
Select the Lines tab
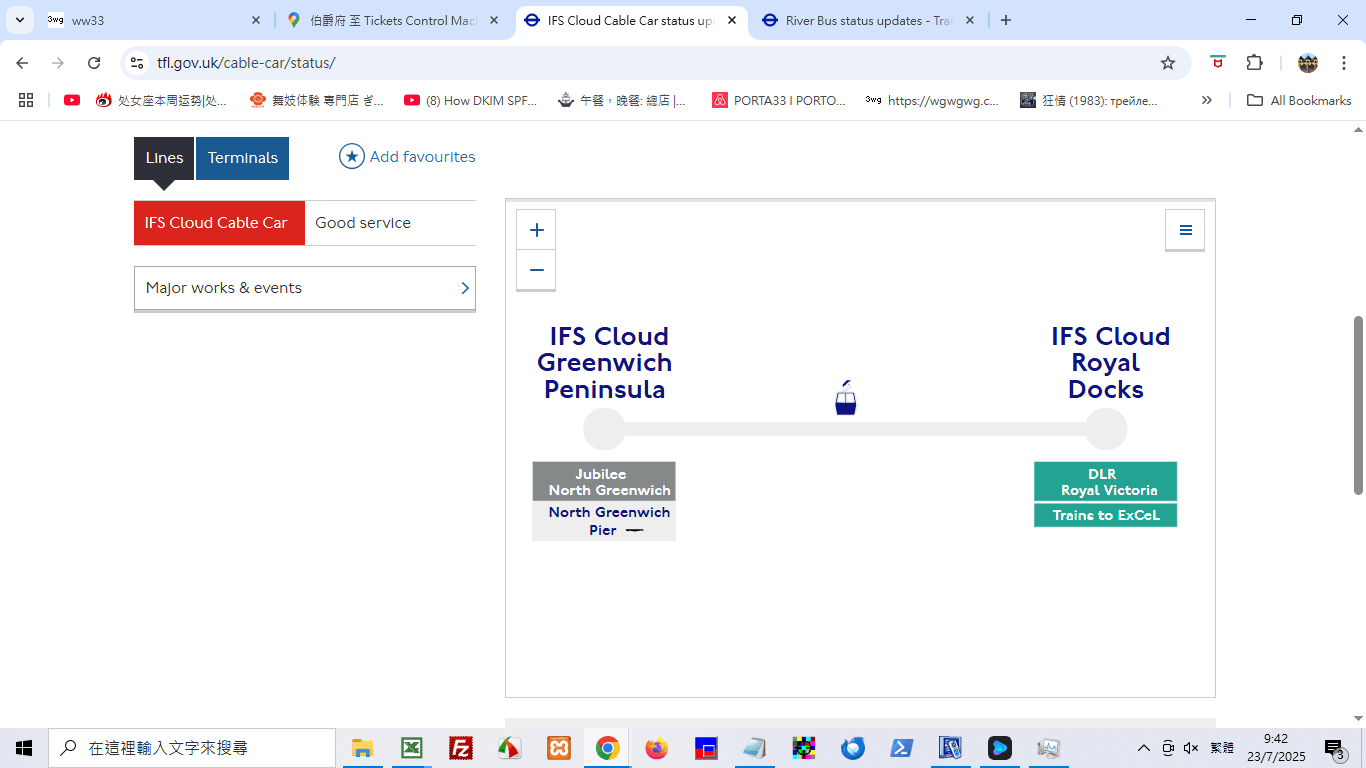pyautogui.click(x=164, y=158)
